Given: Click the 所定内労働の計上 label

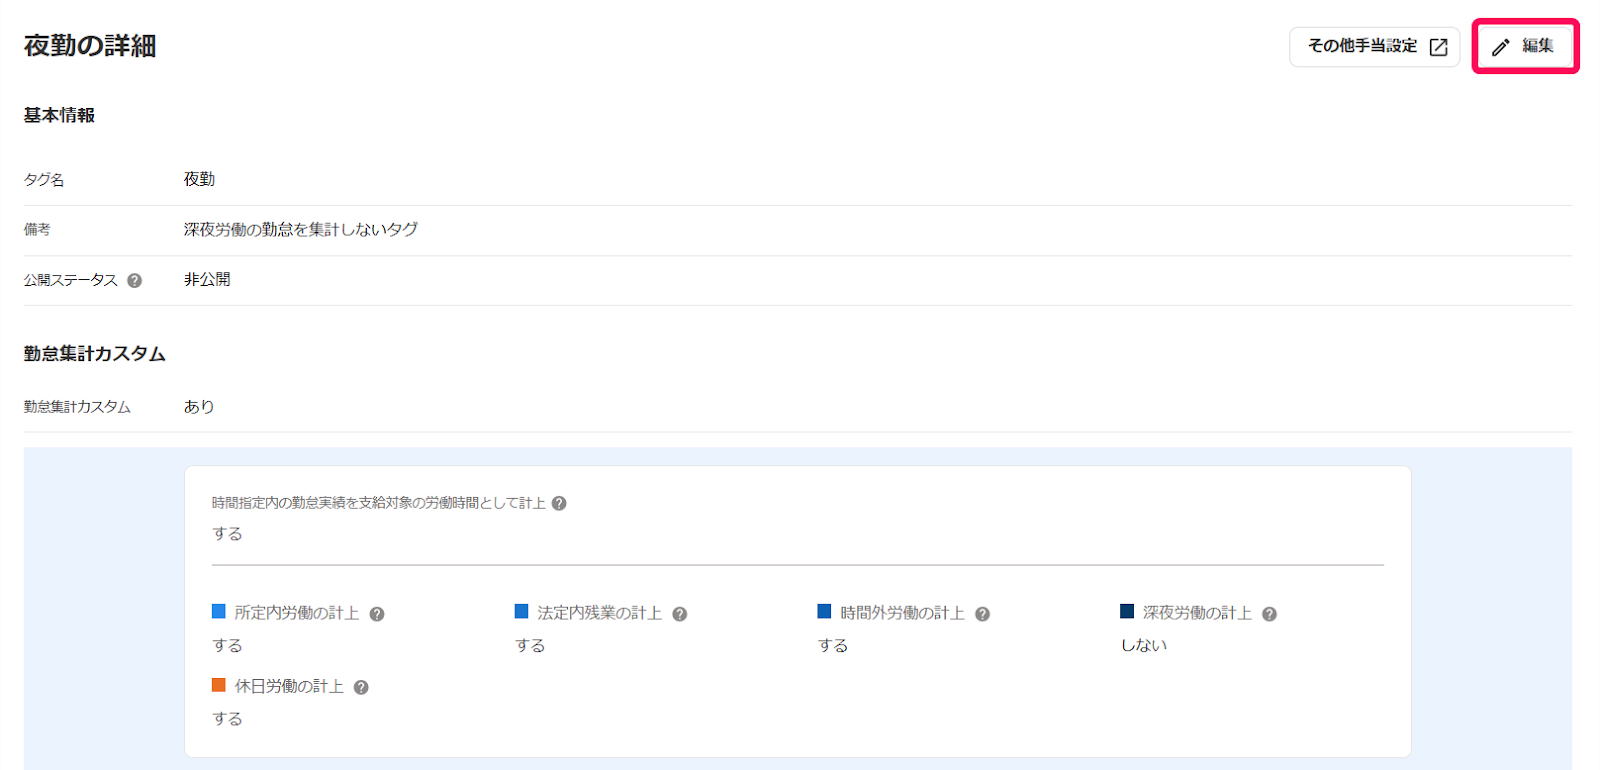Looking at the screenshot, I should point(297,613).
